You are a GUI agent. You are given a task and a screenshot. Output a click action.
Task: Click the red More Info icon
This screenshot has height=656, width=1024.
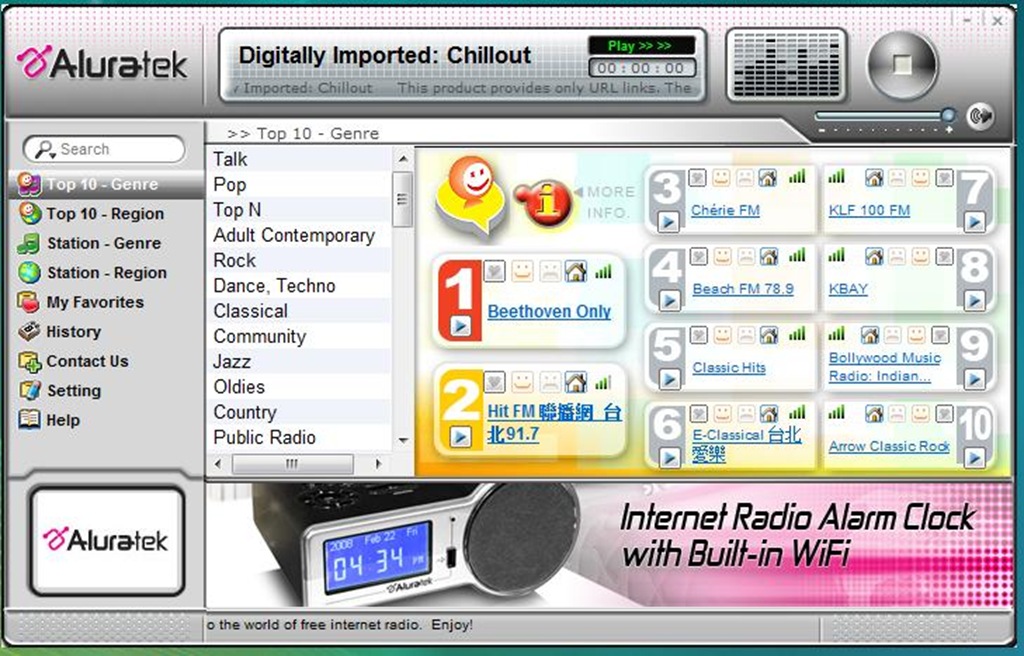coord(543,202)
